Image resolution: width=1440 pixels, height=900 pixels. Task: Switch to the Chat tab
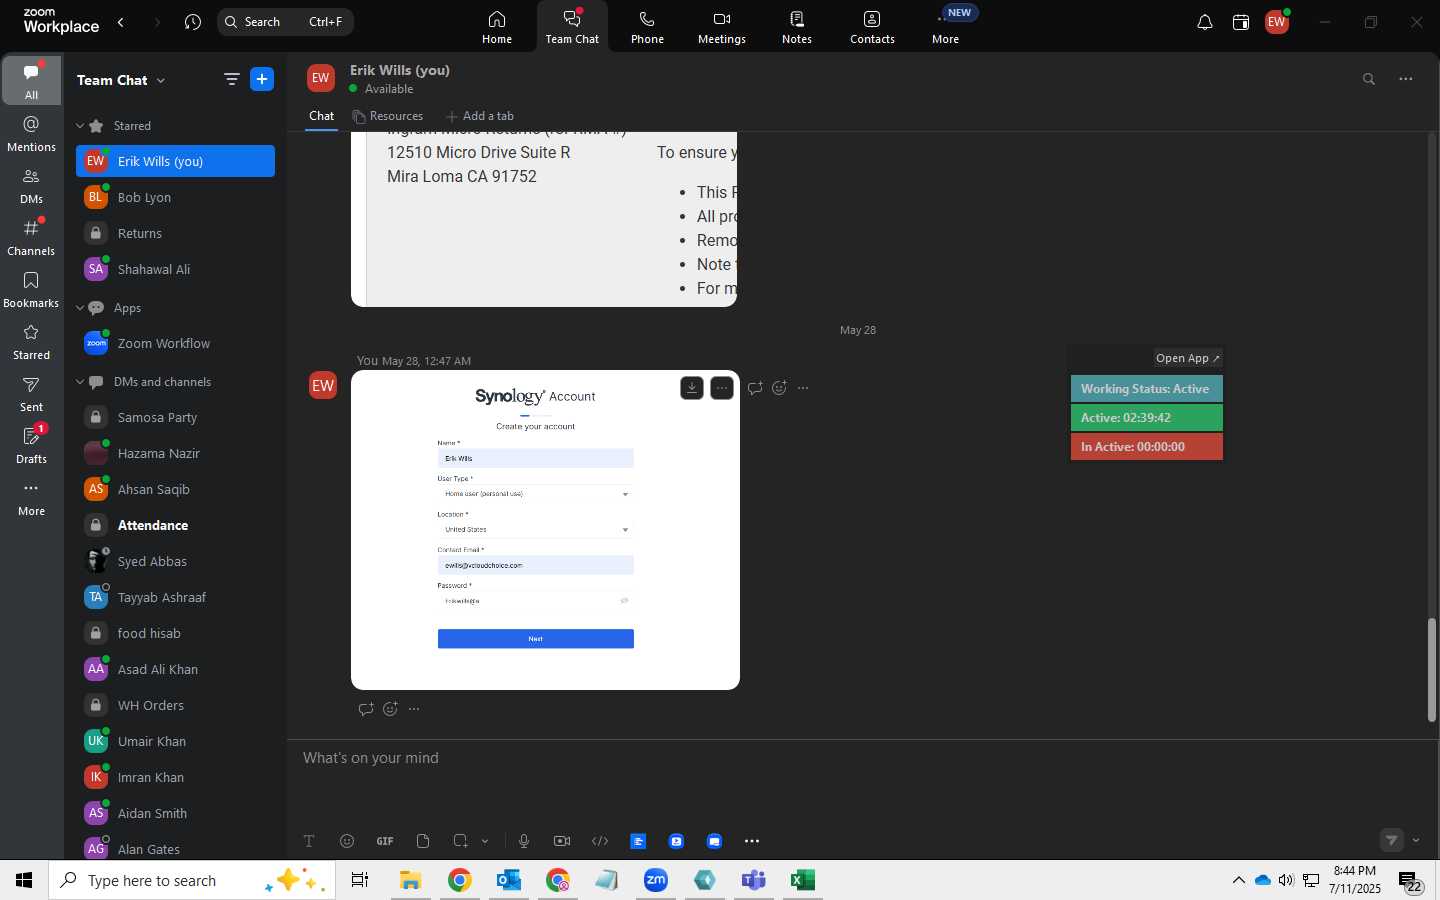(321, 116)
